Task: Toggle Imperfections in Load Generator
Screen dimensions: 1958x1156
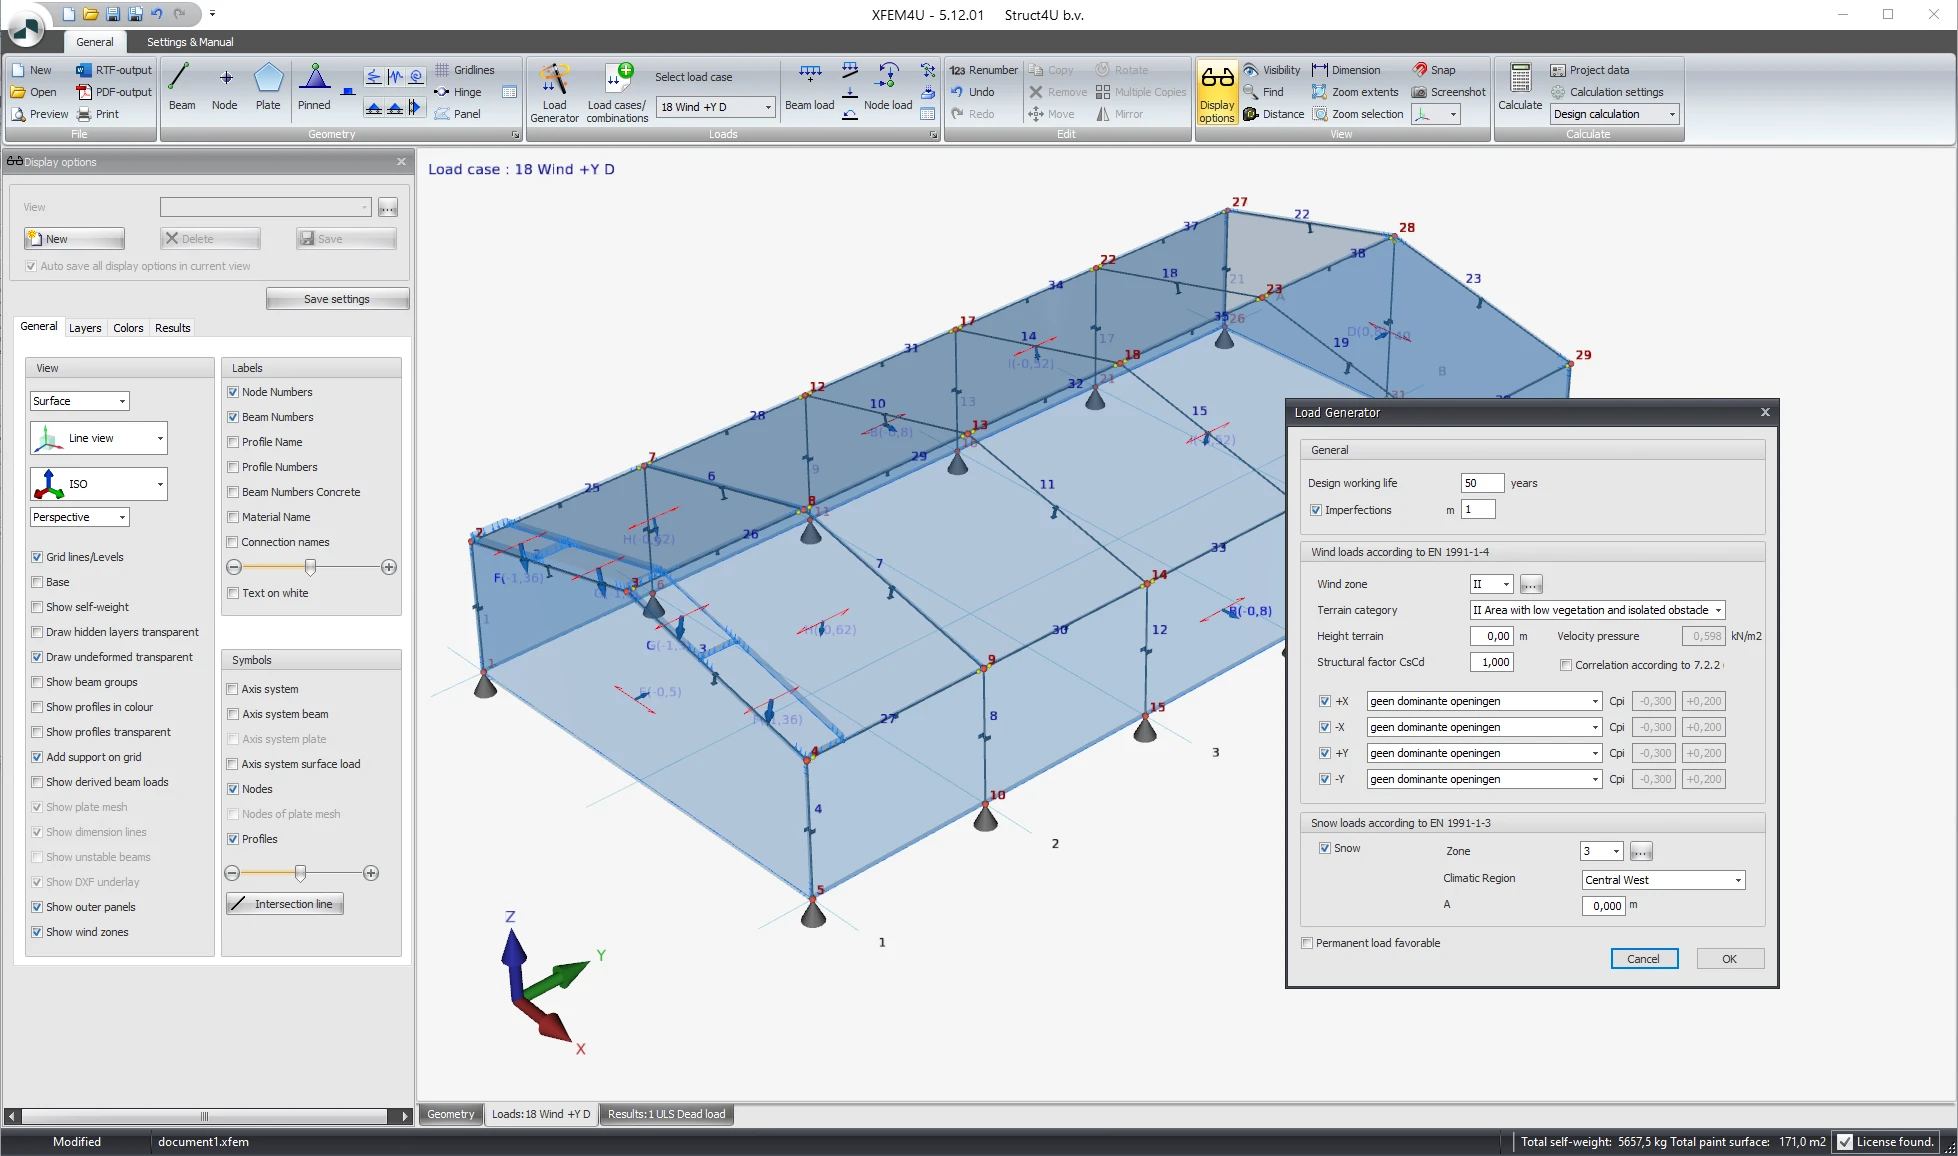Action: [x=1316, y=510]
